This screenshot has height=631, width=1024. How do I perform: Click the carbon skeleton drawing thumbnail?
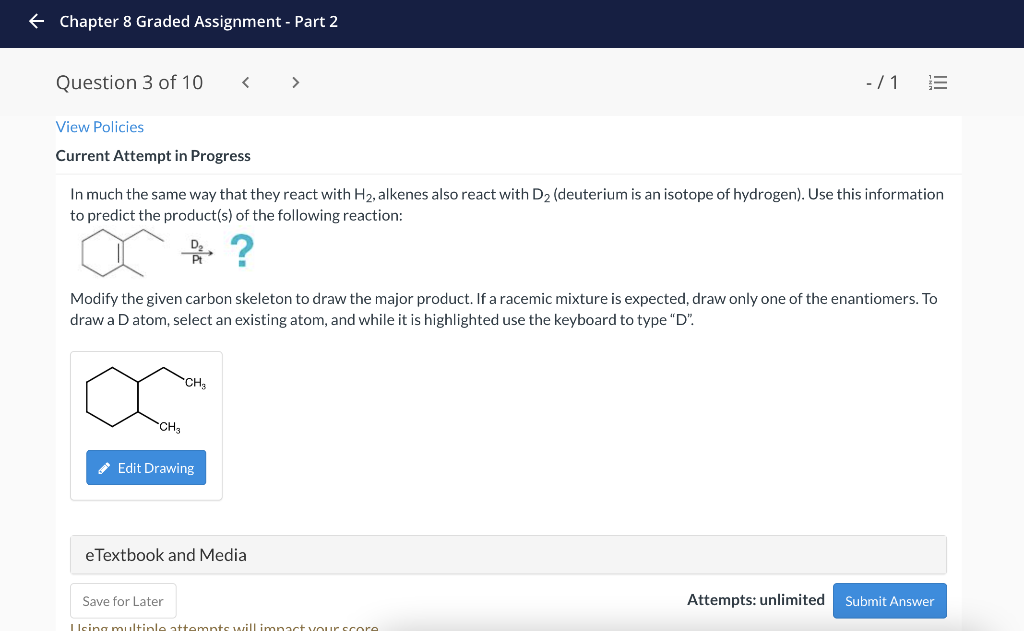pyautogui.click(x=146, y=398)
